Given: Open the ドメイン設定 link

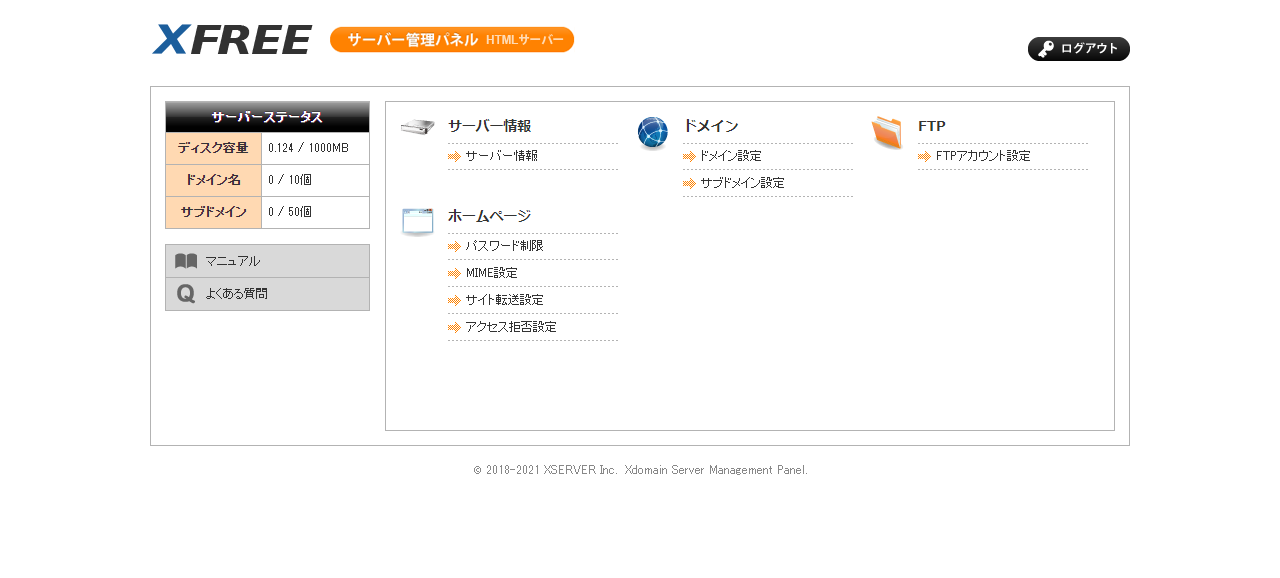Looking at the screenshot, I should coord(730,156).
